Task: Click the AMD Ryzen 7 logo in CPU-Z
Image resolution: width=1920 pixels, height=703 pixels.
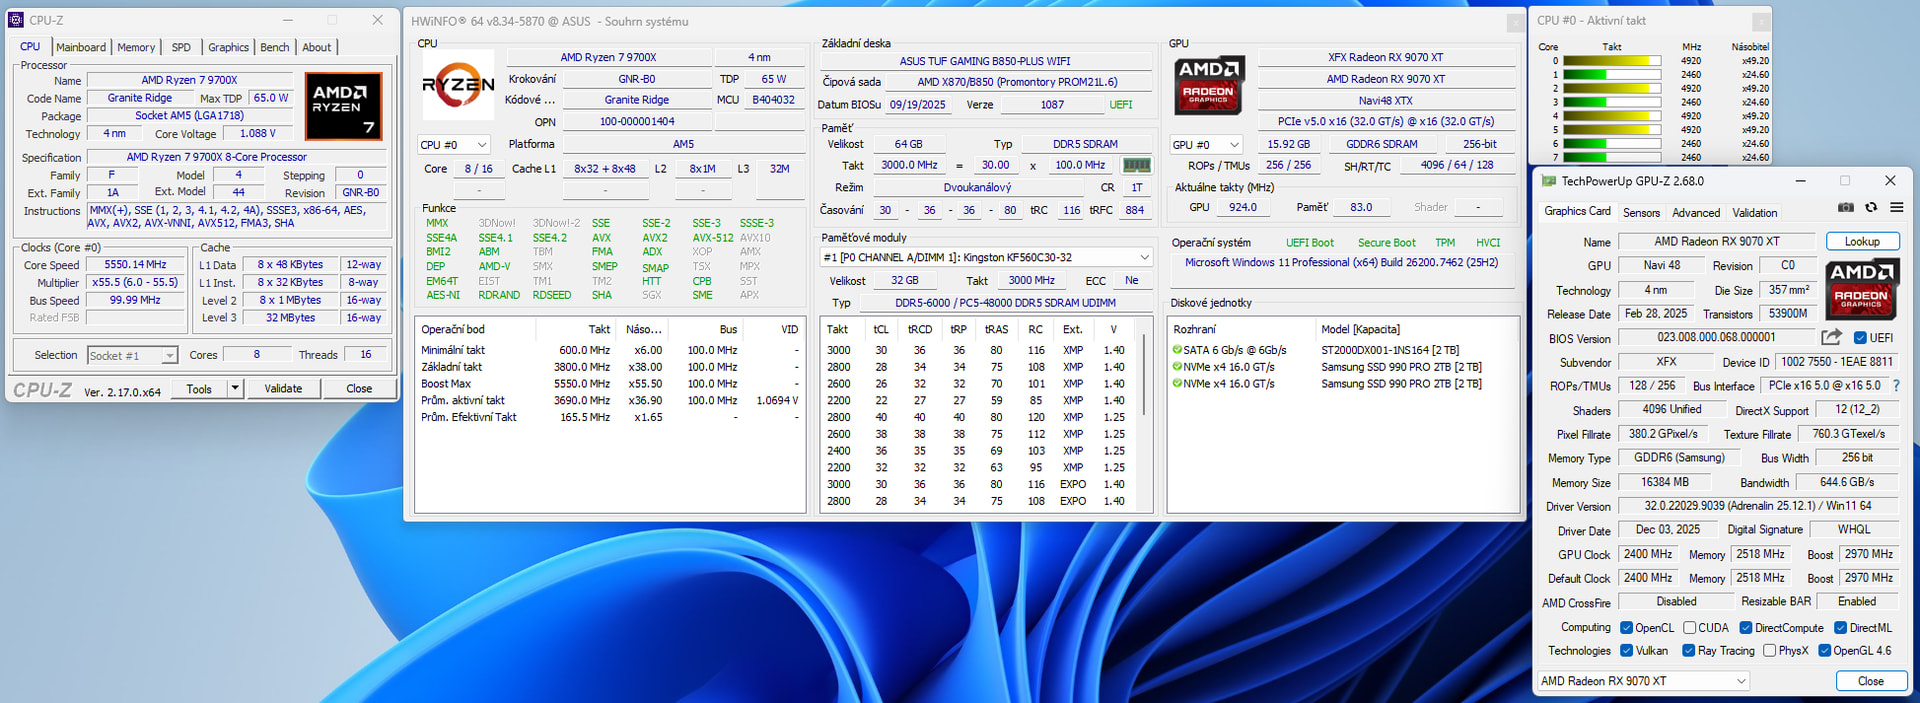Action: 343,106
